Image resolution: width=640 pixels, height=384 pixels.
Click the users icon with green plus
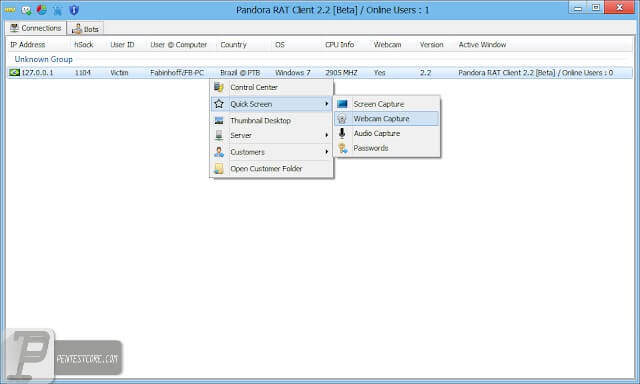[27, 10]
